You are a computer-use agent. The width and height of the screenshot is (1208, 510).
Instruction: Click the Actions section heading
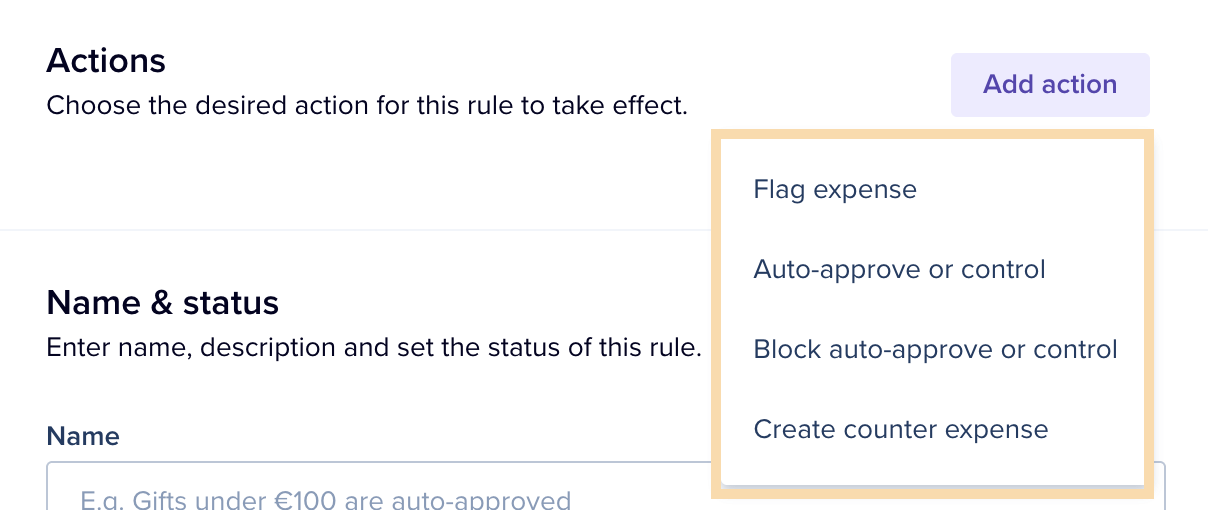coord(106,61)
